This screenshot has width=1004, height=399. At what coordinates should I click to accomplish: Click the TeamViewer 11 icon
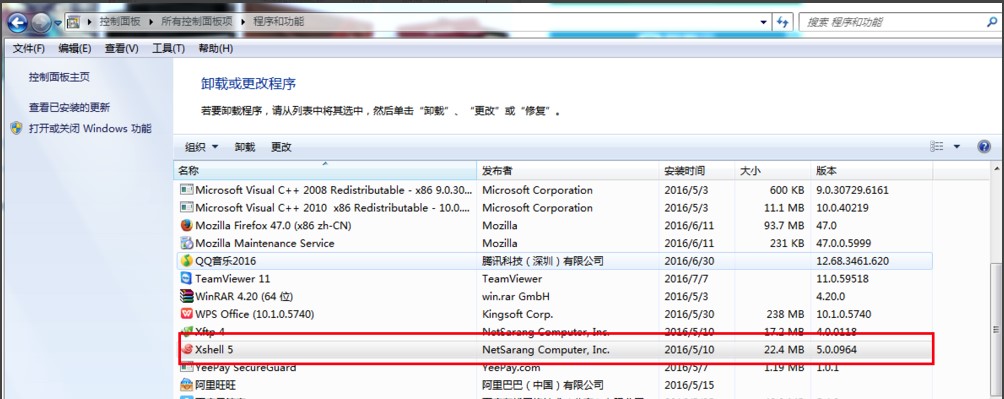(186, 279)
